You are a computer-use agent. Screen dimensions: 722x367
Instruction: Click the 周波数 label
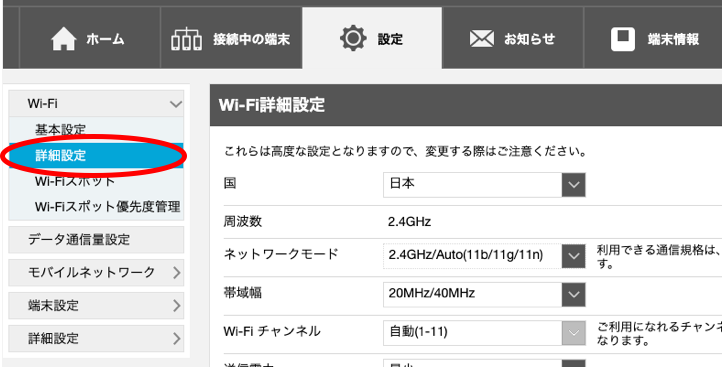point(243,221)
